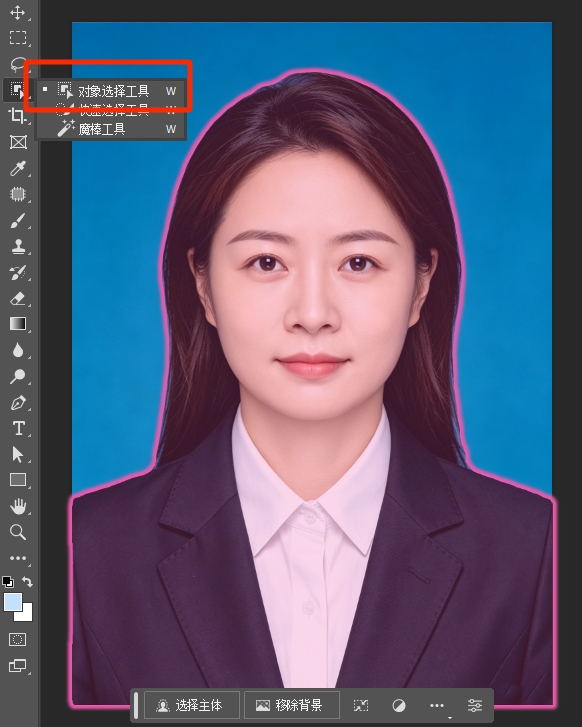Select the Zoom tool
The height and width of the screenshot is (727, 582).
coord(18,532)
